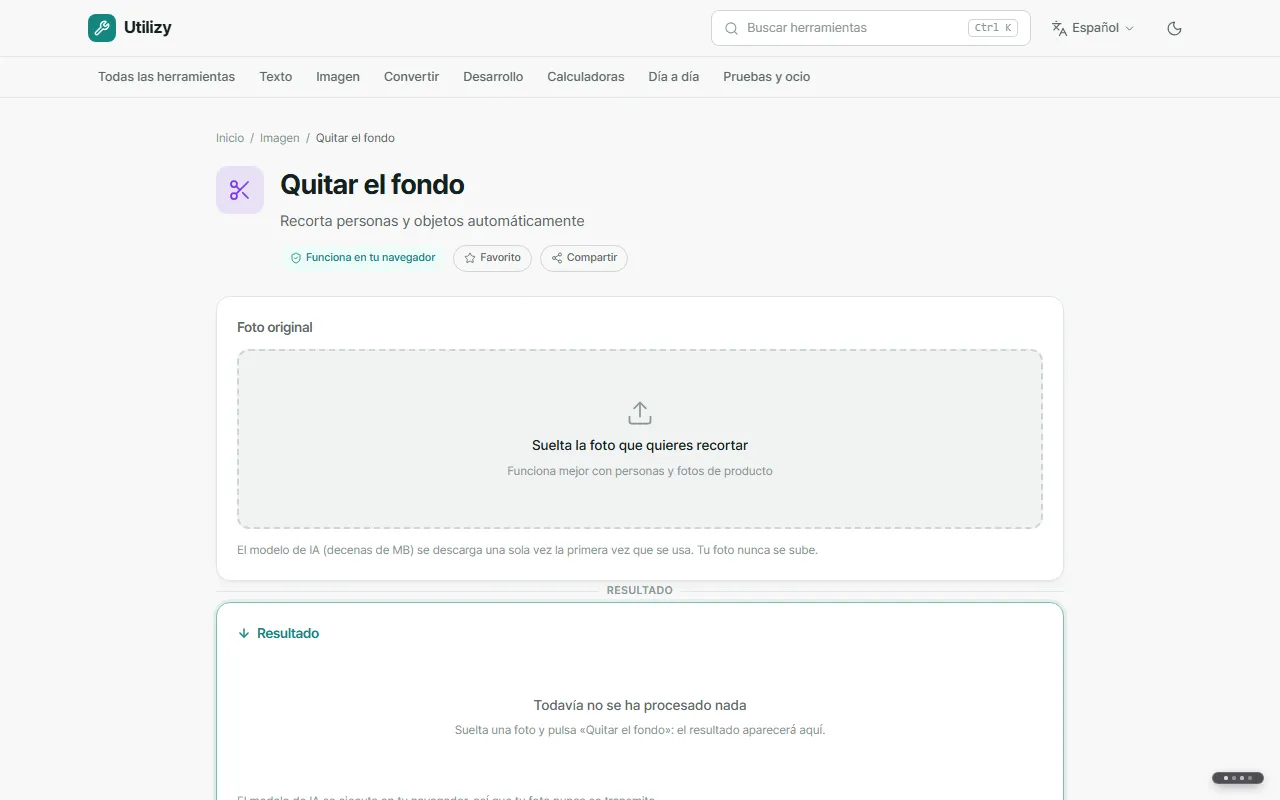This screenshot has height=800, width=1280.
Task: Click the shield check icon
Action: [x=296, y=258]
